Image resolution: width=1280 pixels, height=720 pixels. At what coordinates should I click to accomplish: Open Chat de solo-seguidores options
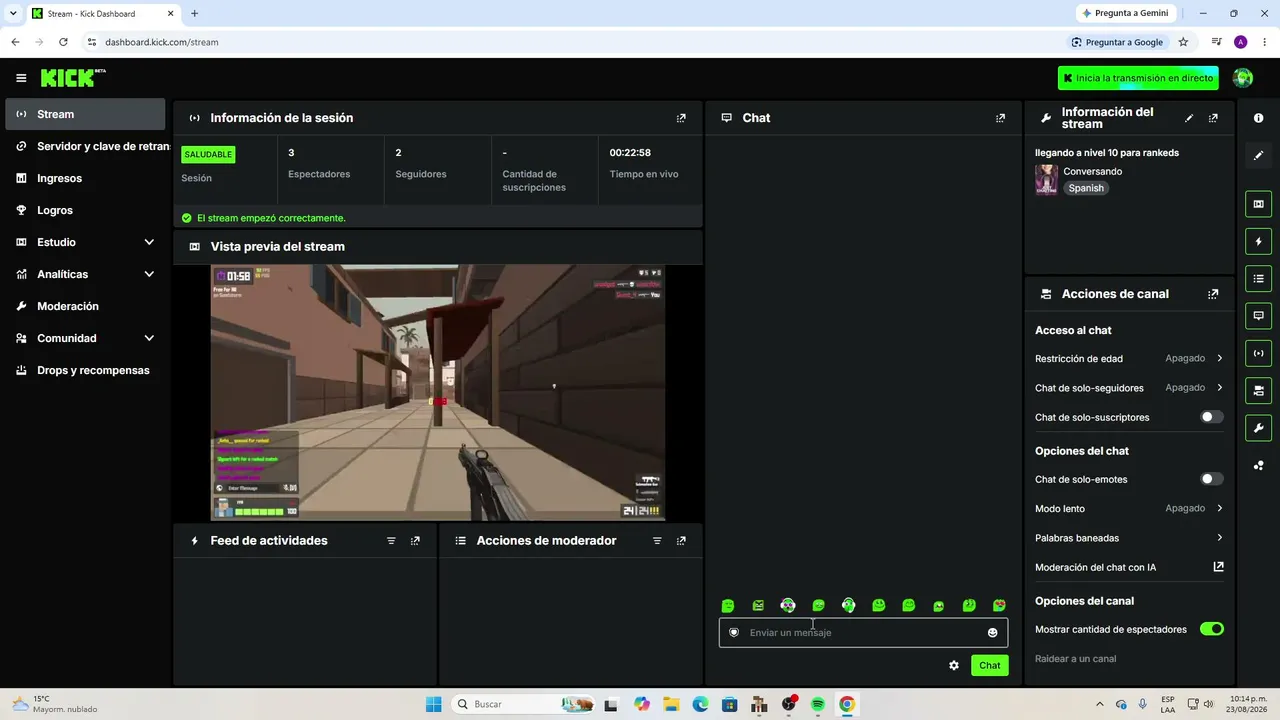click(1129, 388)
